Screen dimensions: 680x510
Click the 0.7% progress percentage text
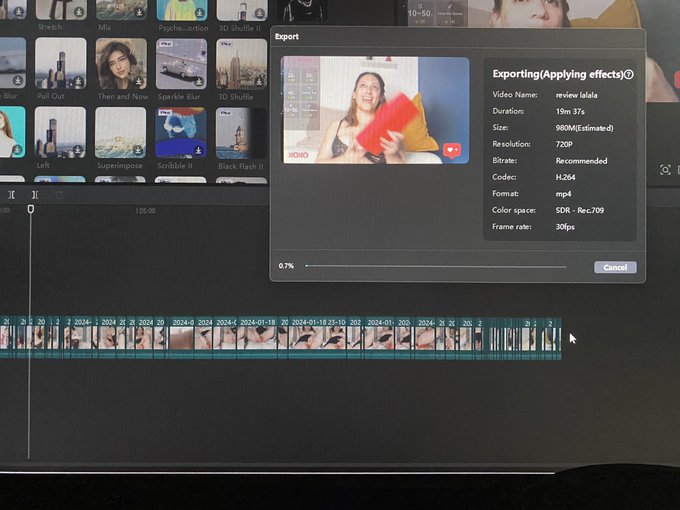coord(286,265)
